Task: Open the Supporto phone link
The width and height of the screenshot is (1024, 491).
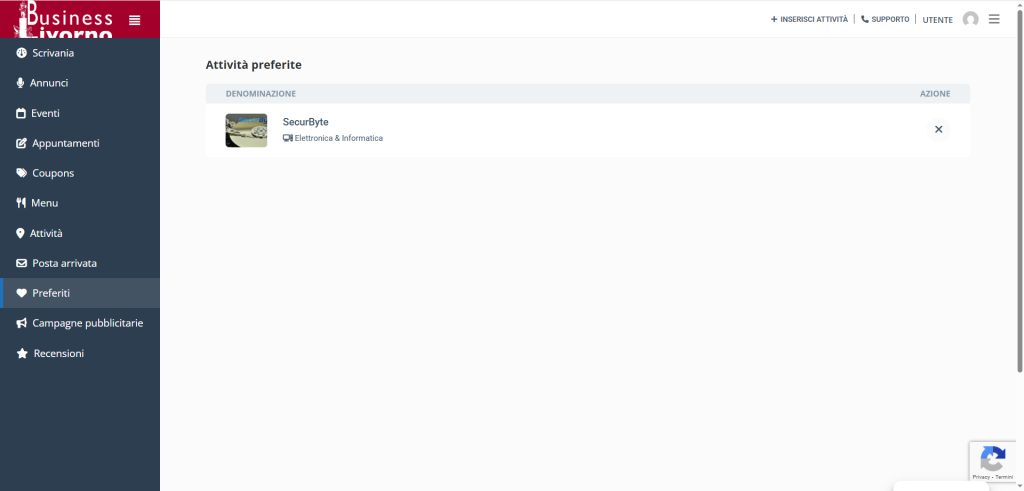Action: (885, 19)
